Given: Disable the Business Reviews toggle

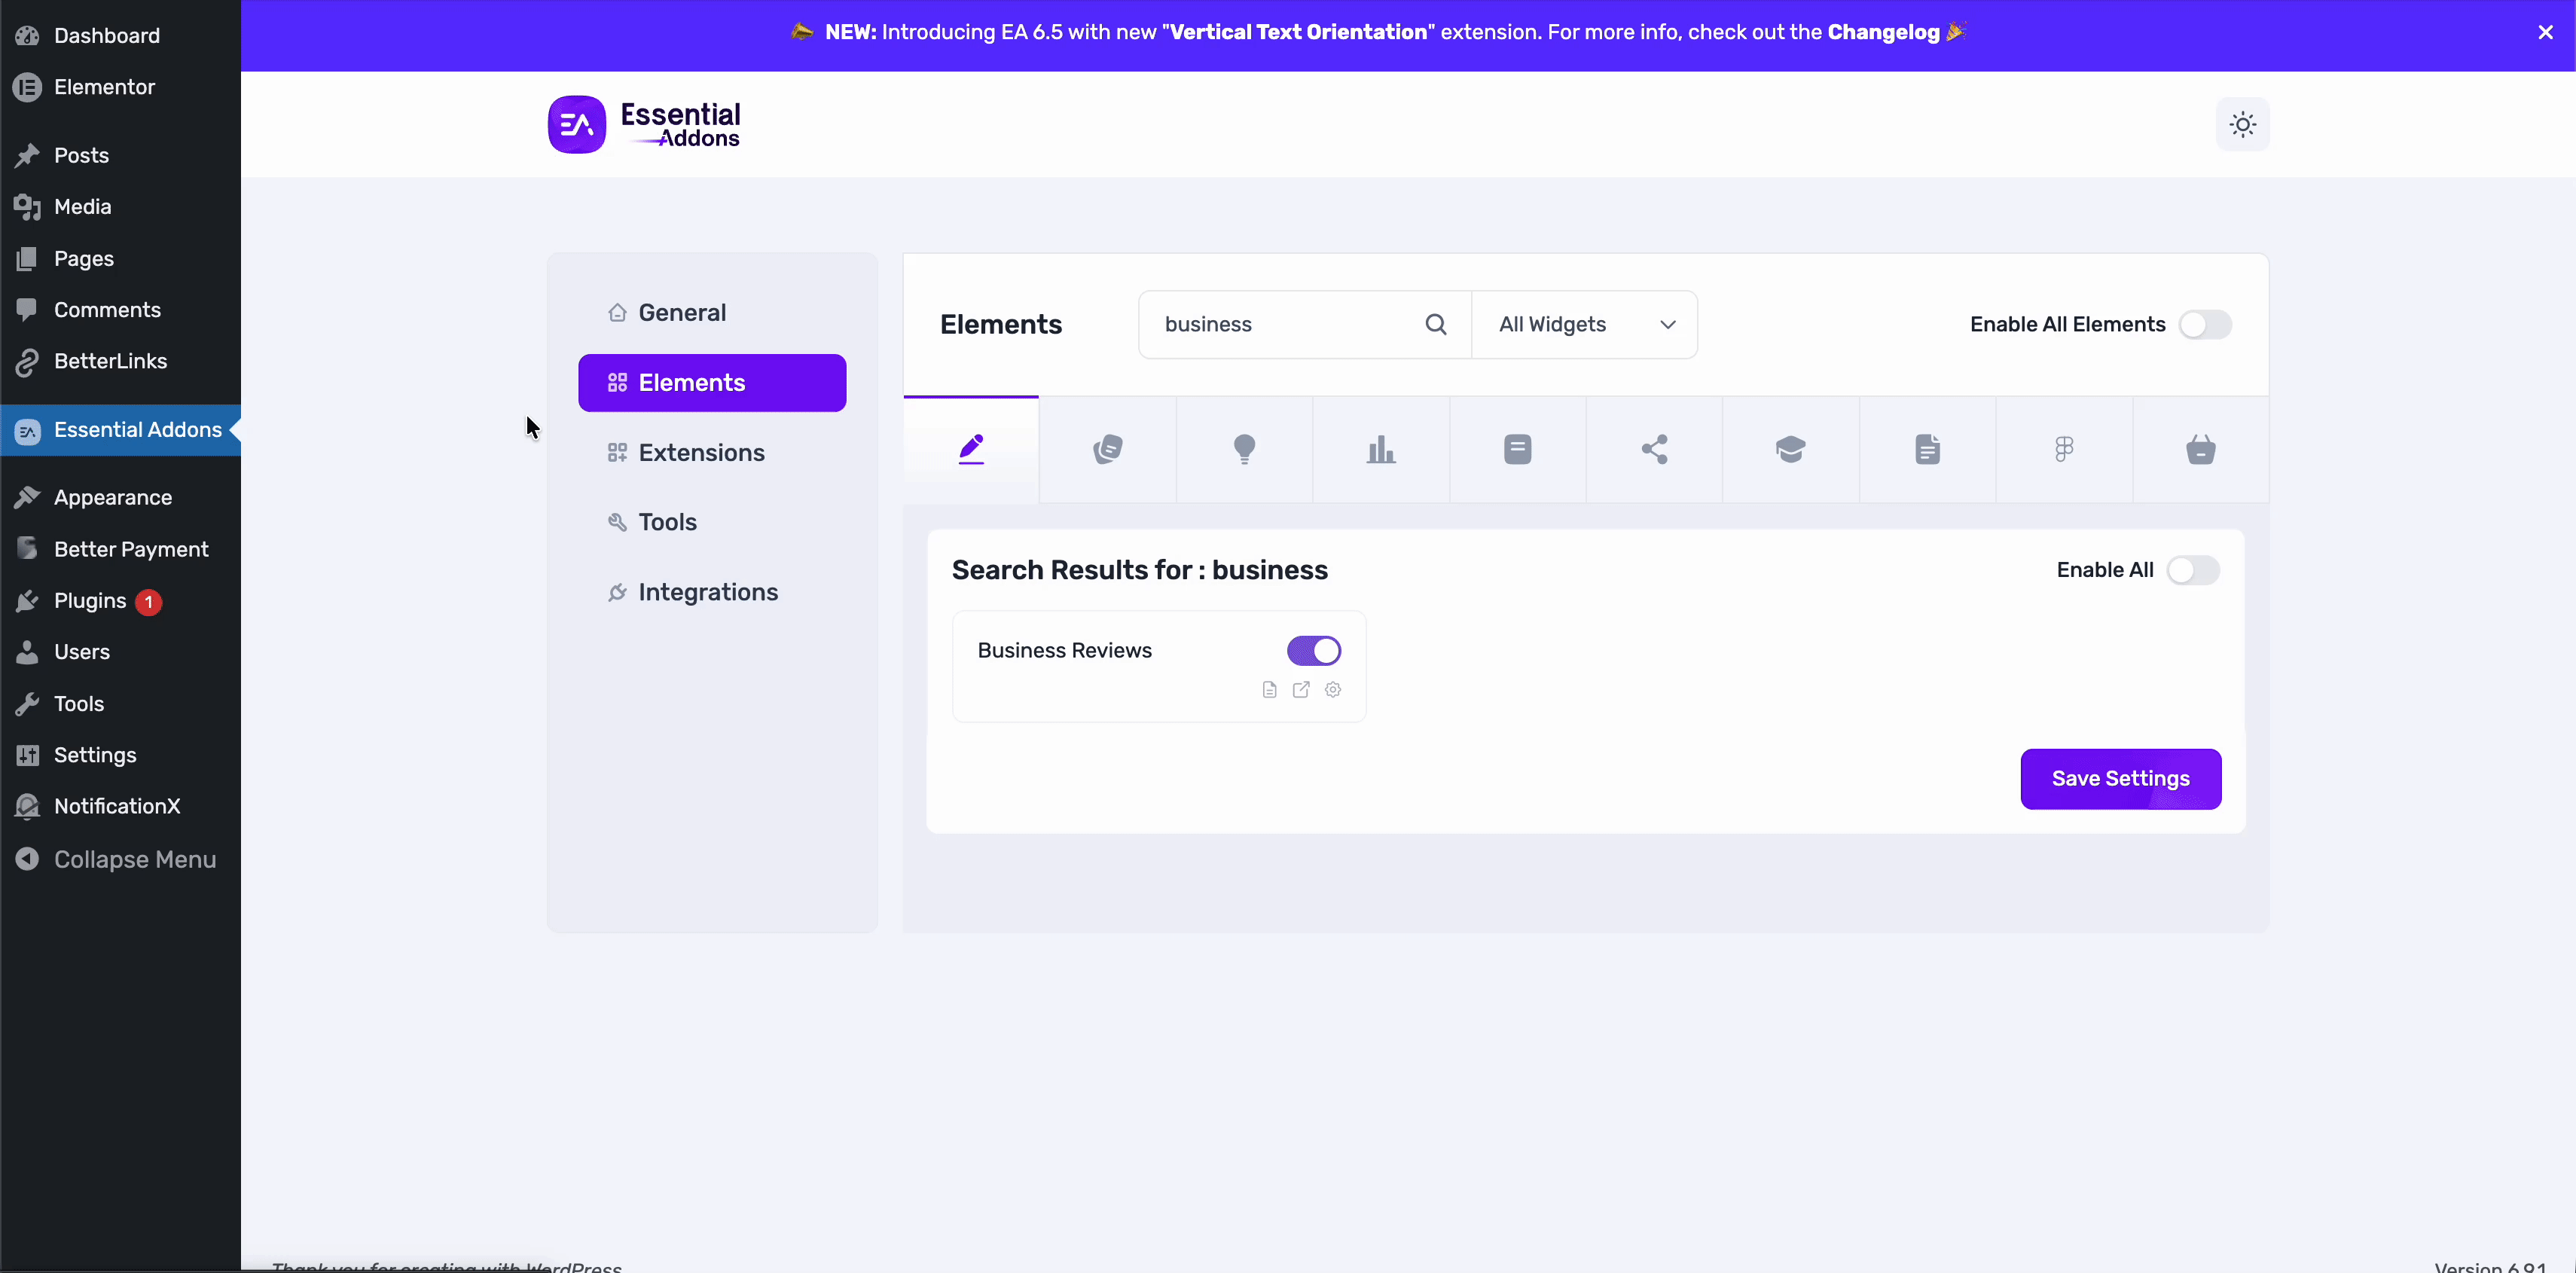Looking at the screenshot, I should click(1313, 651).
